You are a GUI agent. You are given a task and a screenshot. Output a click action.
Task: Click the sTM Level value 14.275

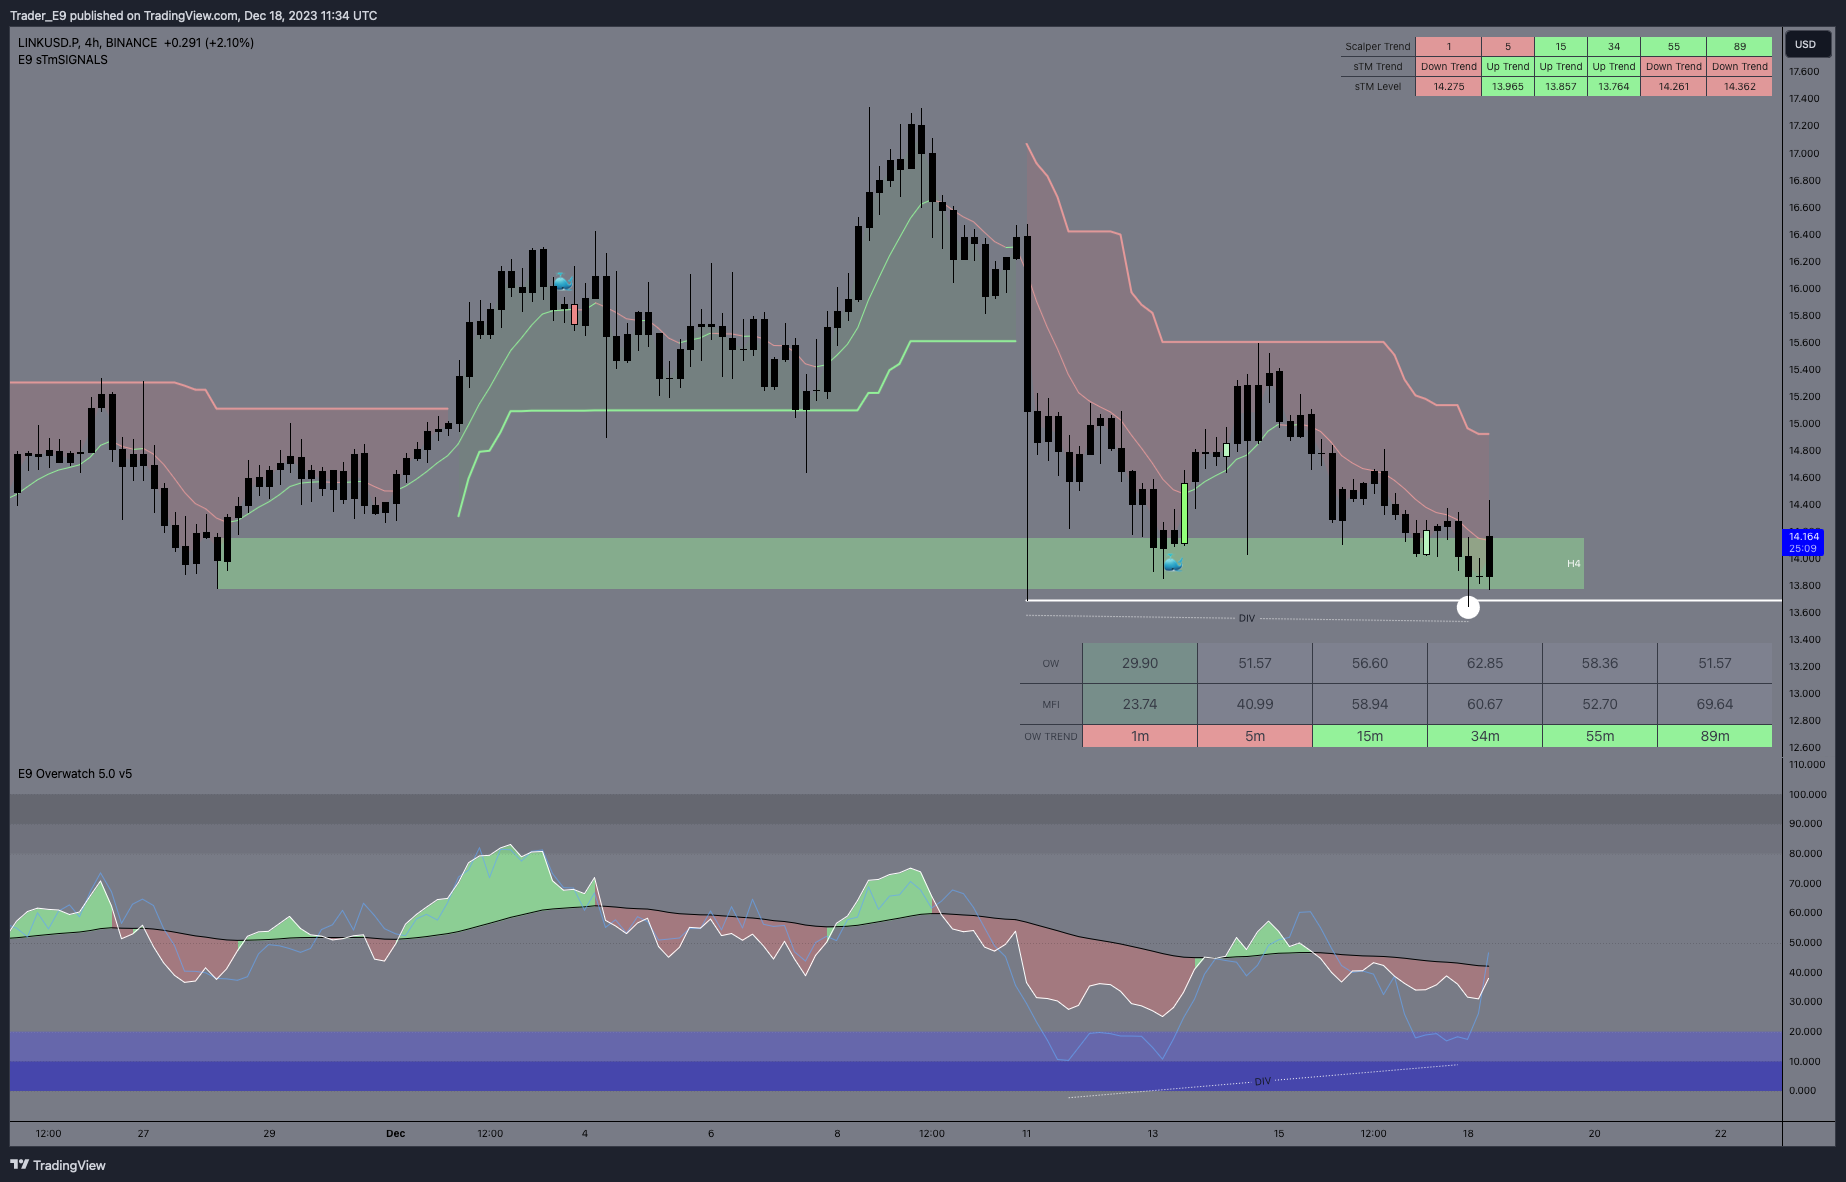point(1449,87)
